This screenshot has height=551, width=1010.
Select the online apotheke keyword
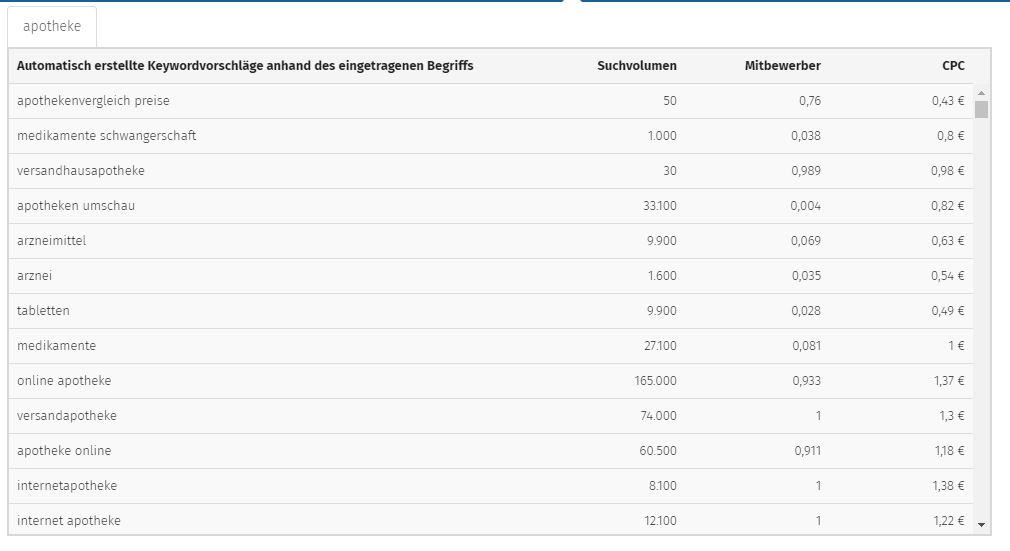pyautogui.click(x=64, y=380)
